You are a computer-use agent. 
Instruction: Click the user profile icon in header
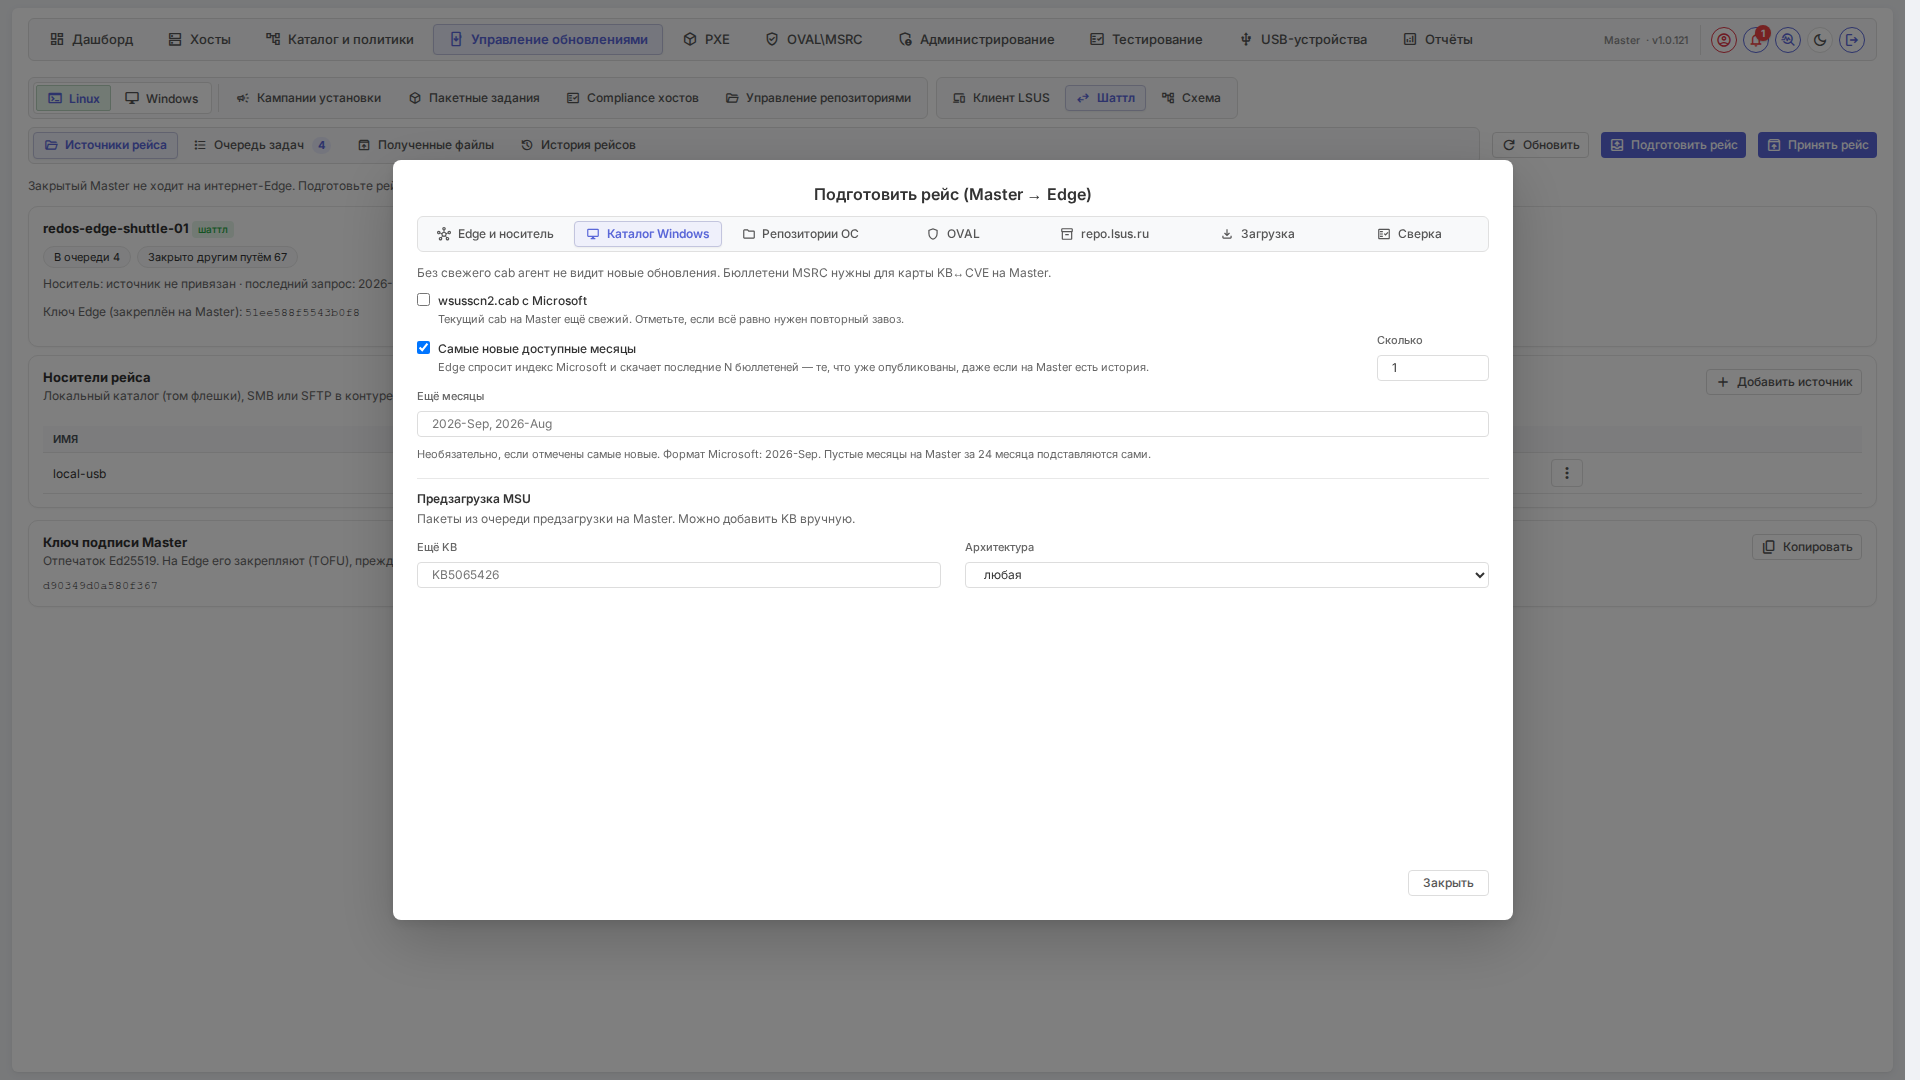coord(1723,40)
